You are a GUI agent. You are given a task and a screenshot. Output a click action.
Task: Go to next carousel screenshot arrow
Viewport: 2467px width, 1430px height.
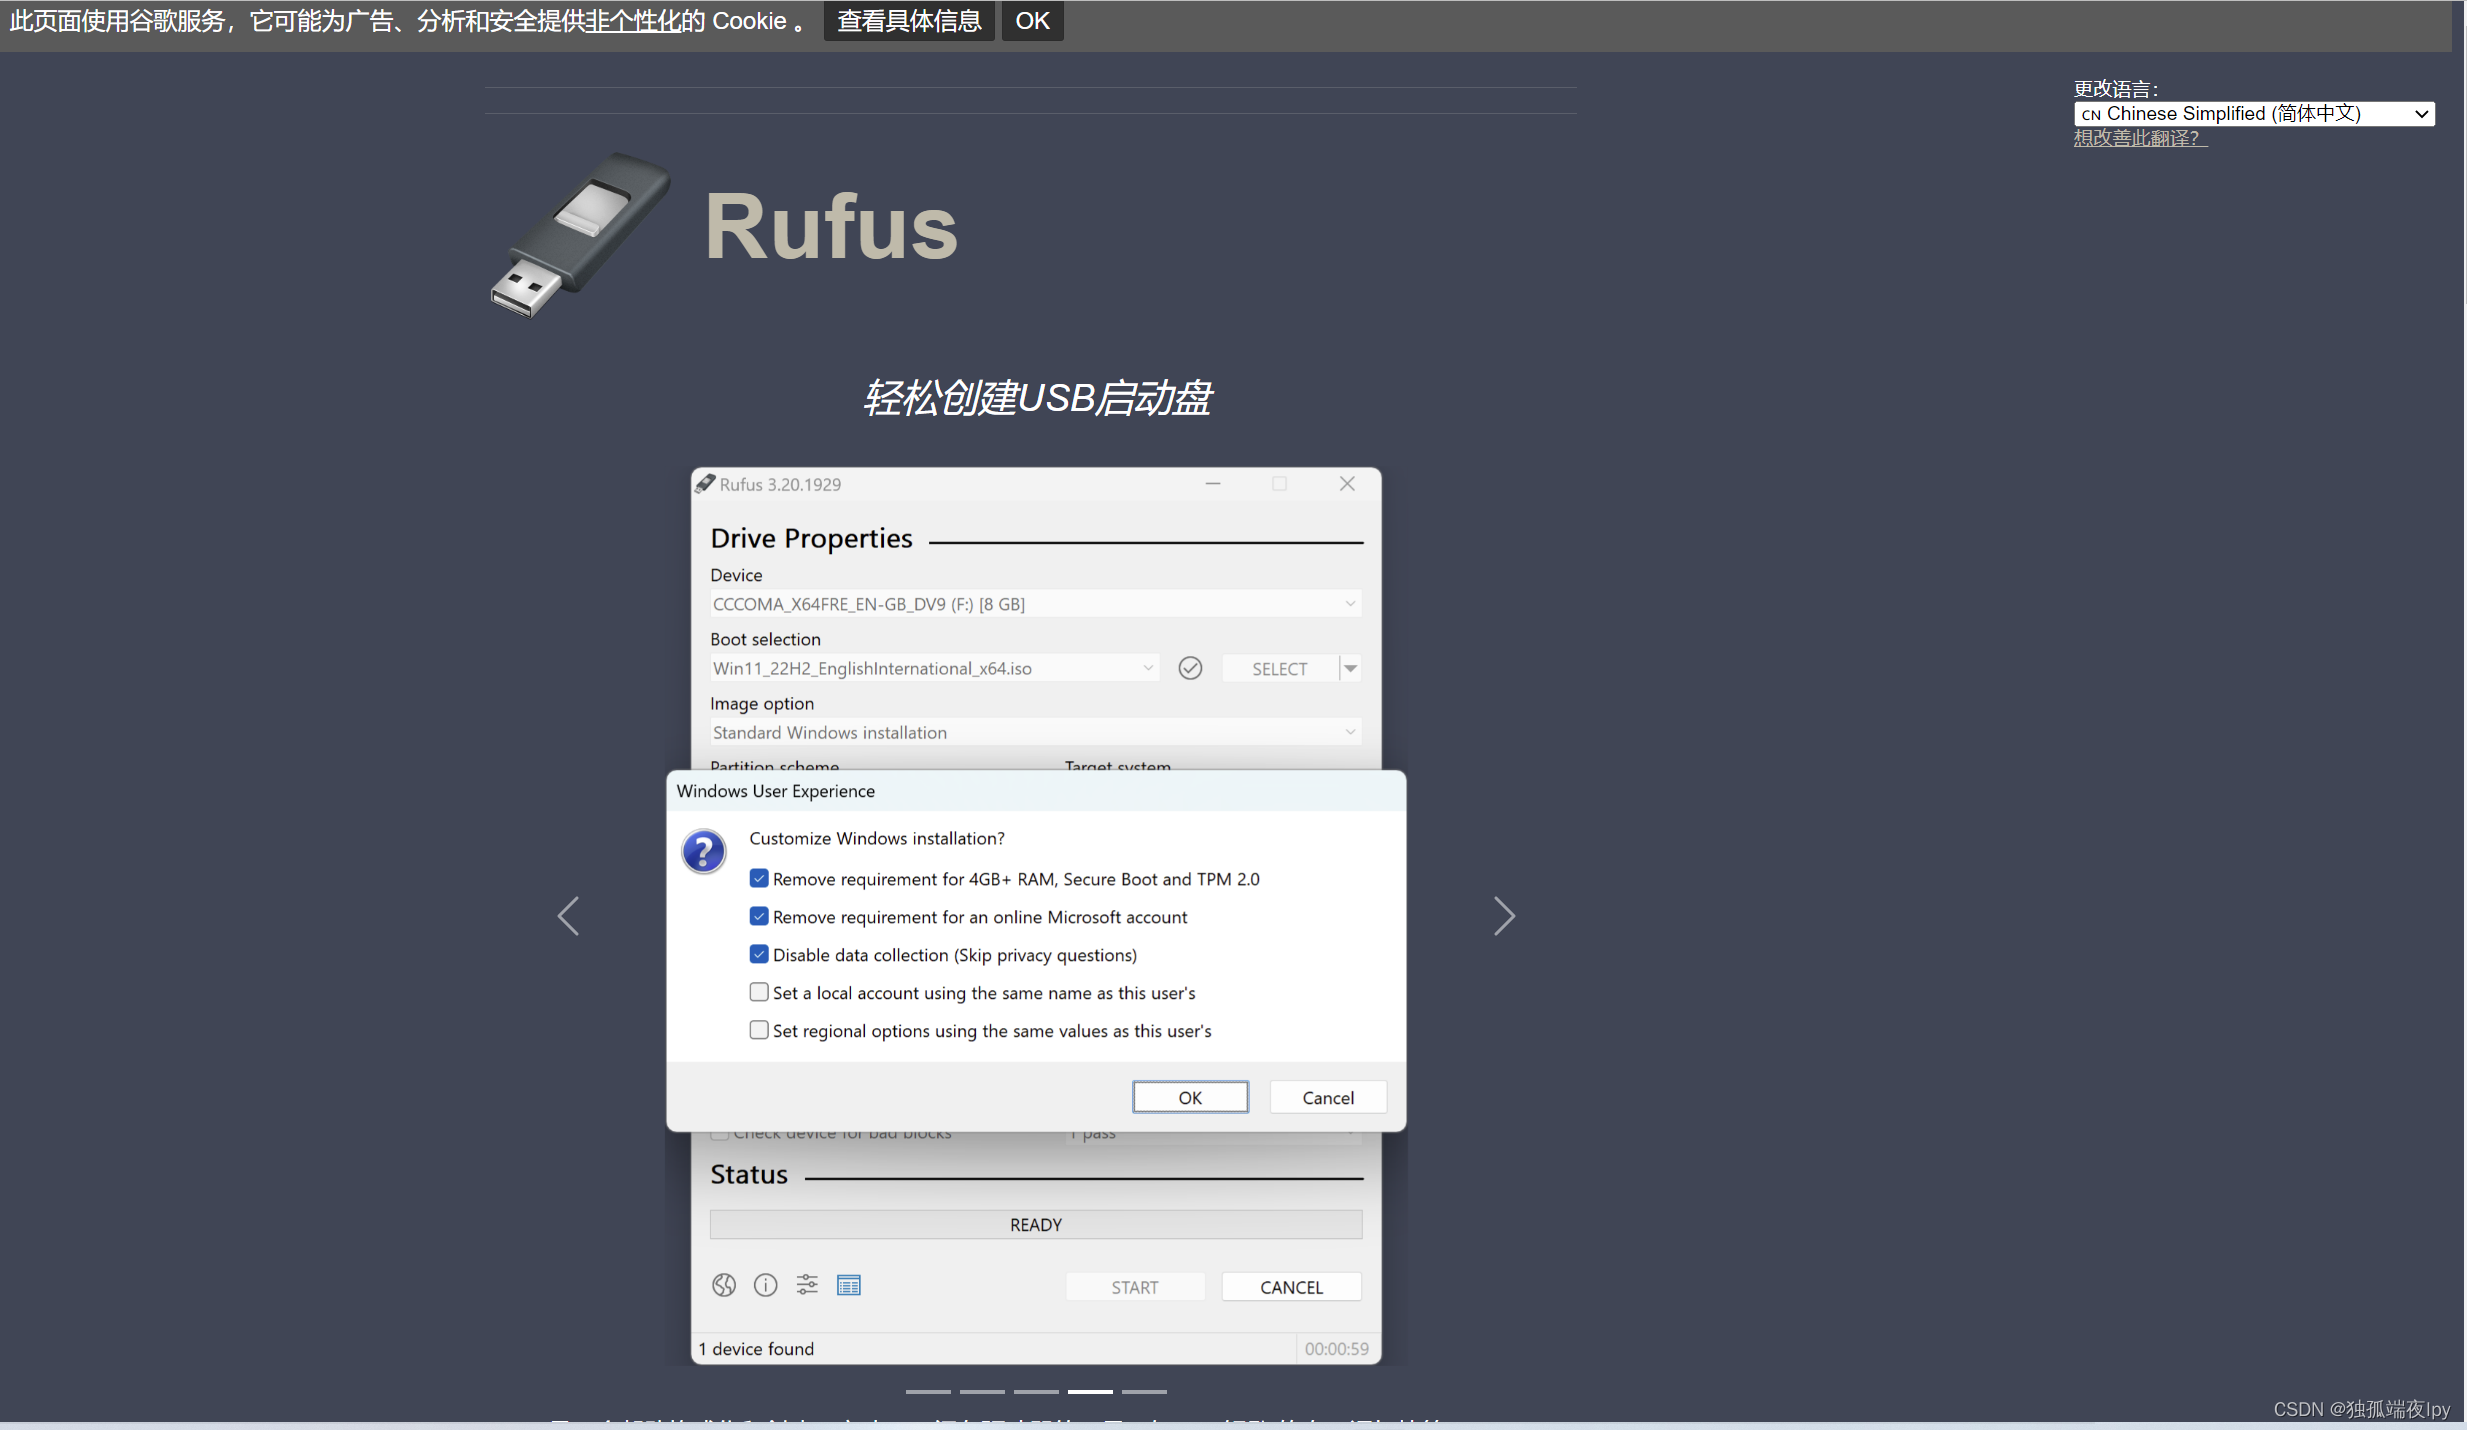point(1504,916)
